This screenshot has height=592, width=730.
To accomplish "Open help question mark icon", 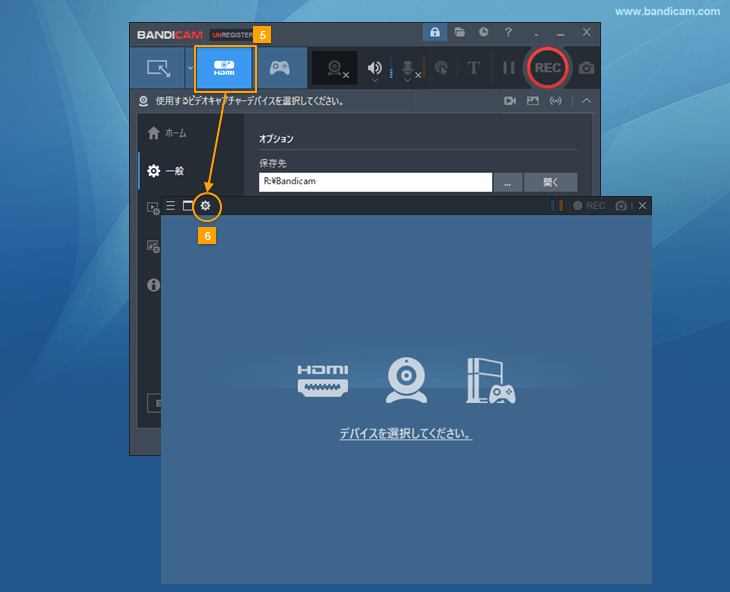I will [x=508, y=32].
